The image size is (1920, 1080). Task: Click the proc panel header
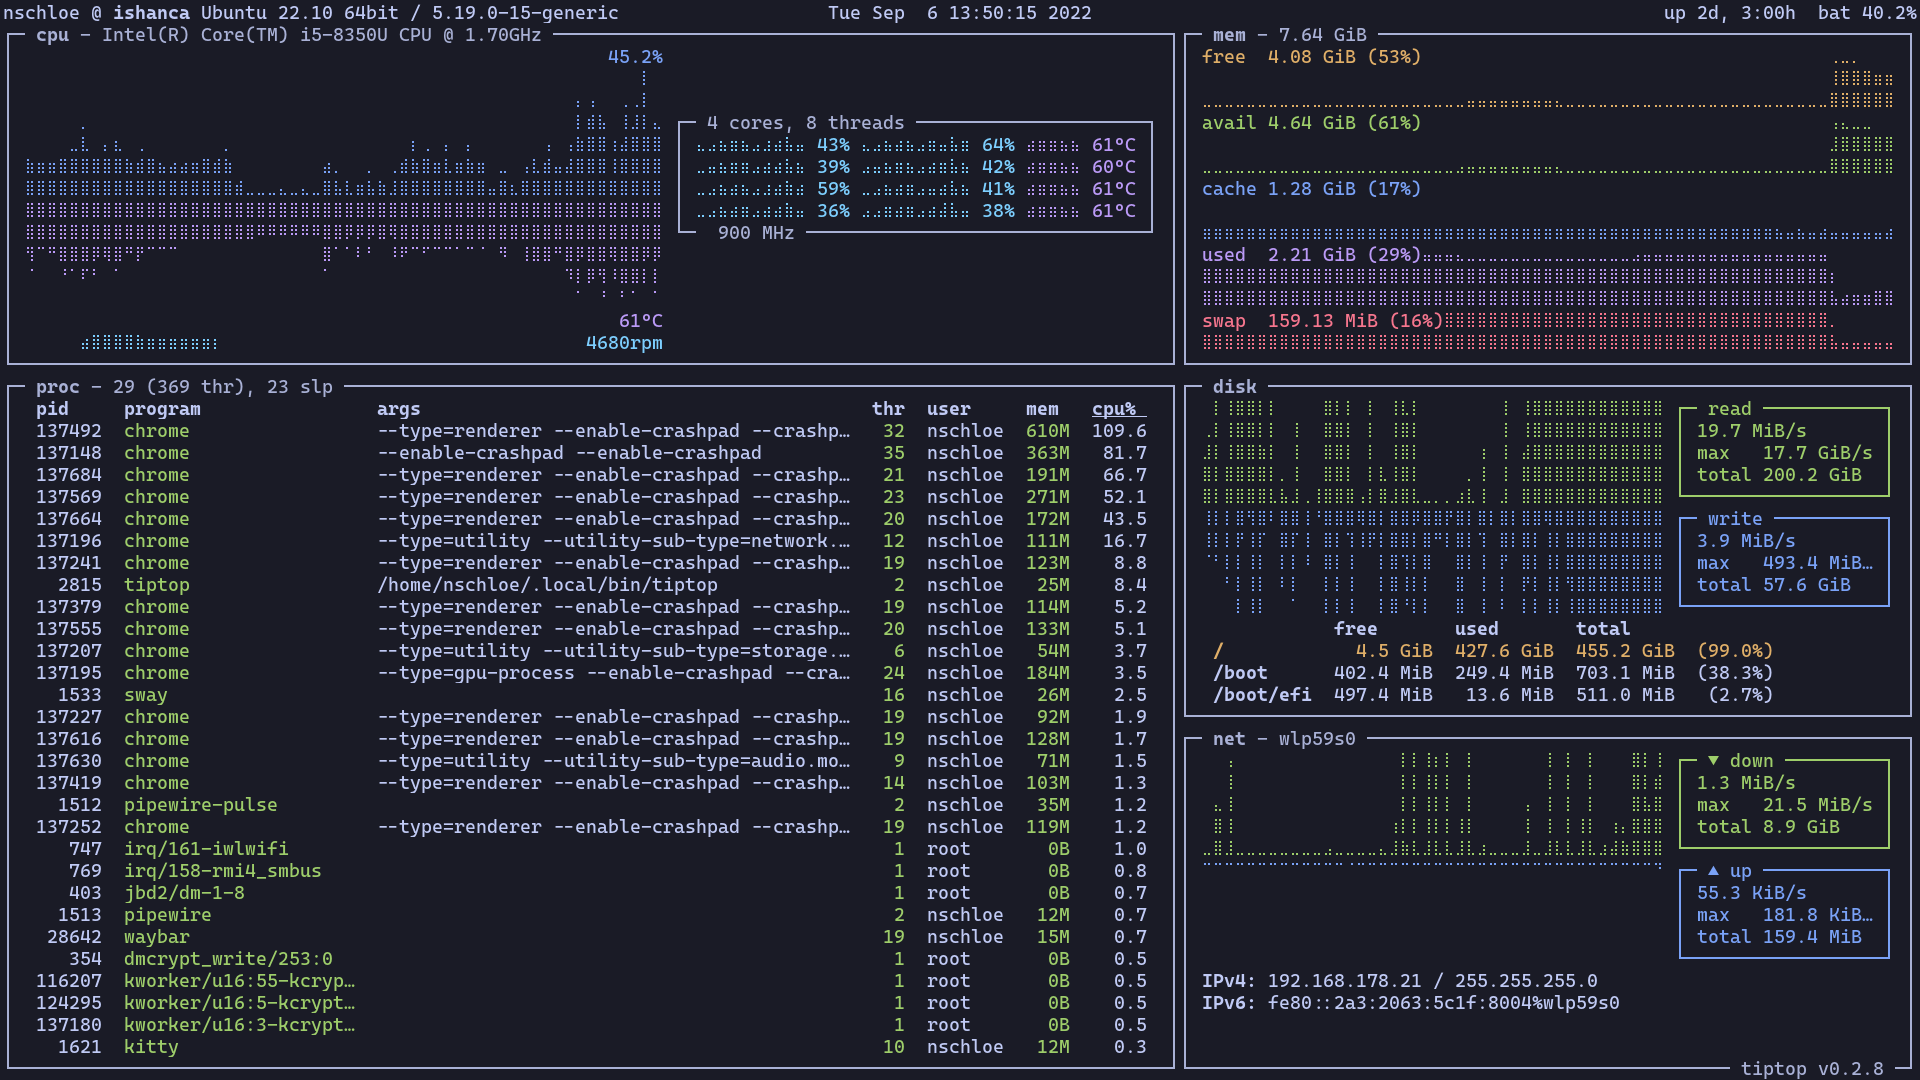(x=57, y=386)
